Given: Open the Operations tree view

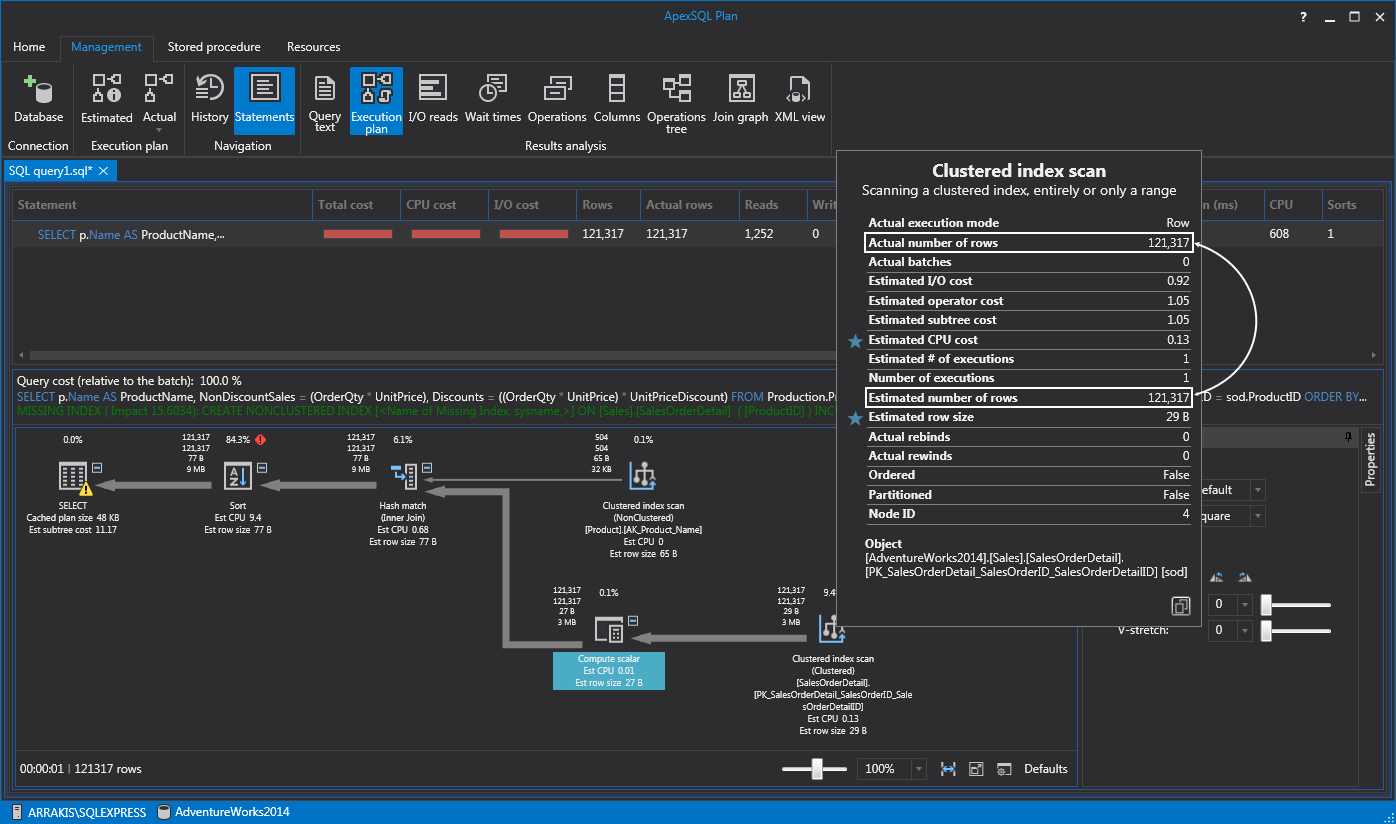Looking at the screenshot, I should pos(676,102).
